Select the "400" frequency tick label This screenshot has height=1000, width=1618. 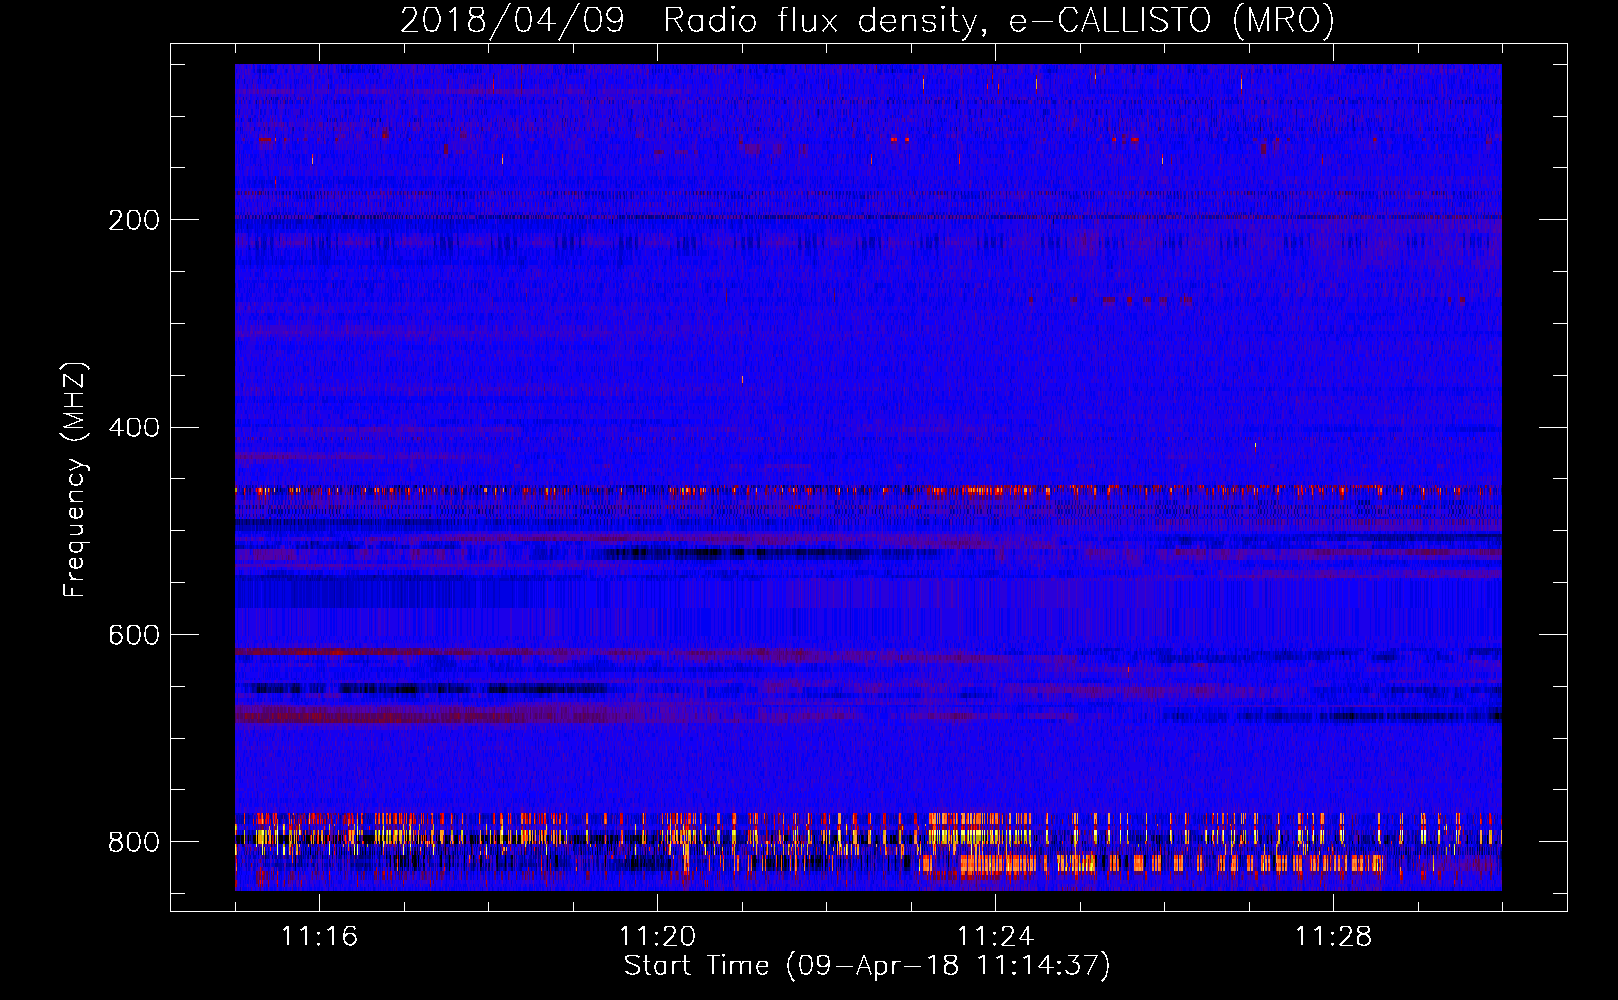point(134,428)
